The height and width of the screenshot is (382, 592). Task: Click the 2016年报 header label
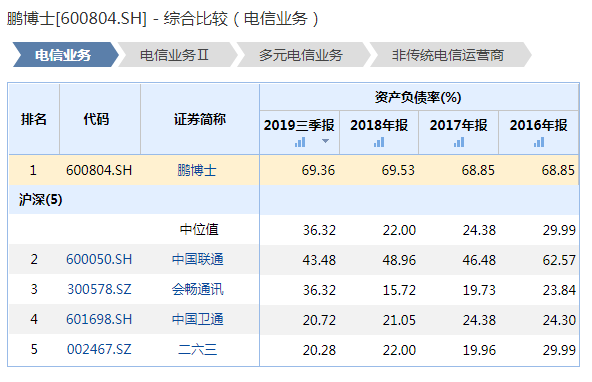(538, 125)
